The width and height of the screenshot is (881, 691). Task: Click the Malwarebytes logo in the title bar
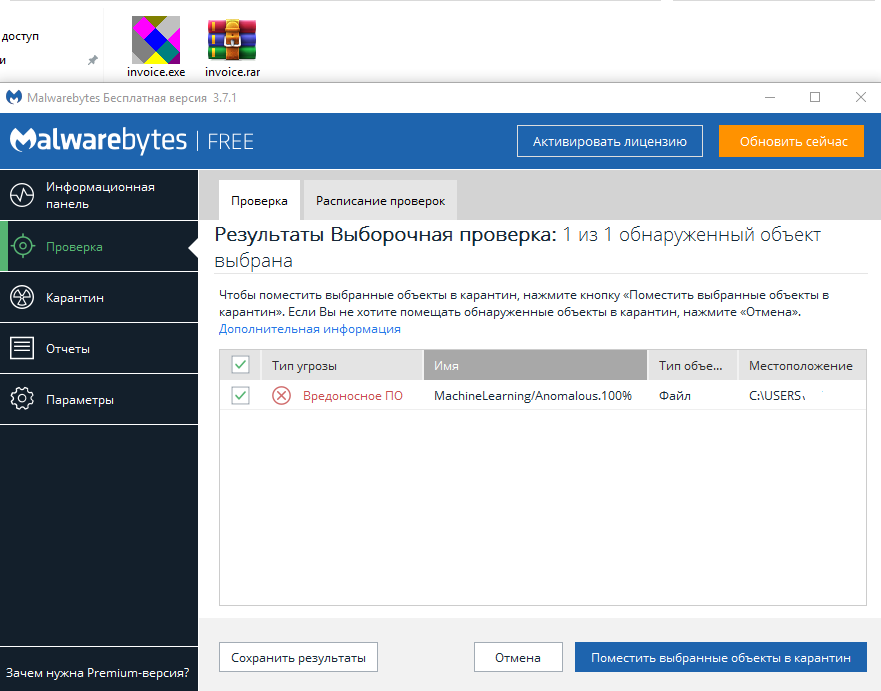coord(13,97)
